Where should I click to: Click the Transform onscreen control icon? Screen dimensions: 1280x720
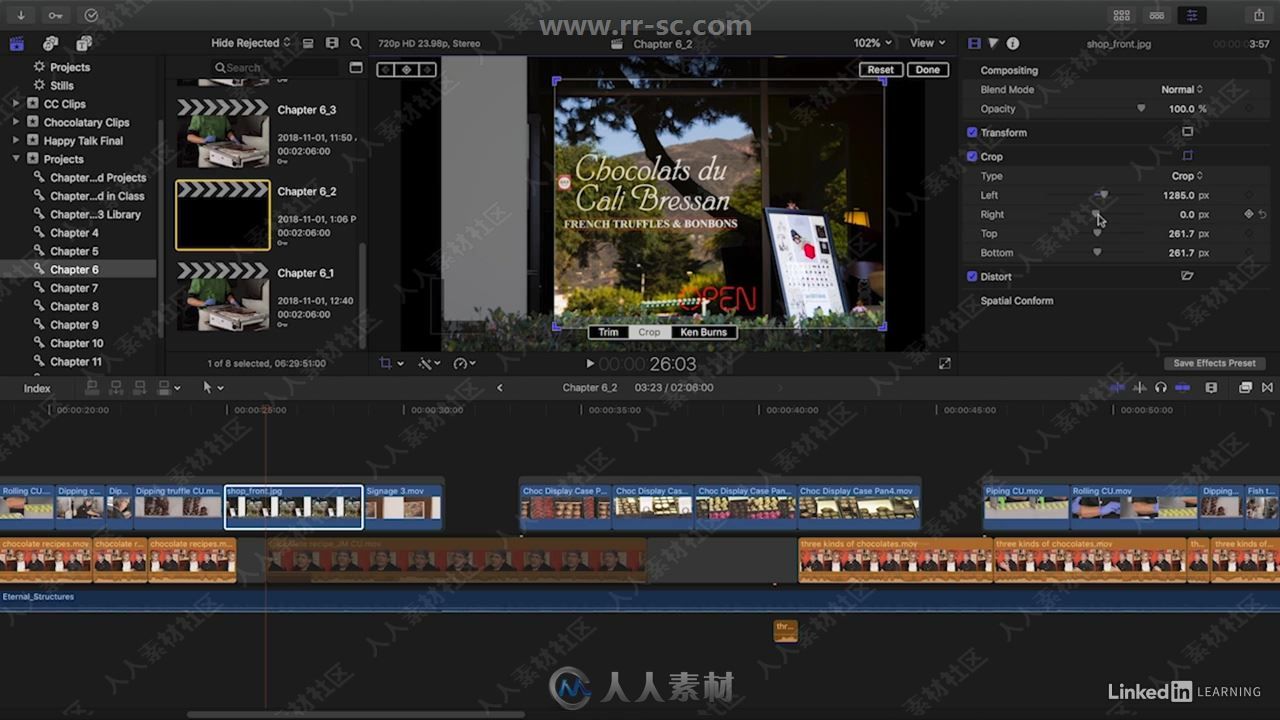[1188, 132]
